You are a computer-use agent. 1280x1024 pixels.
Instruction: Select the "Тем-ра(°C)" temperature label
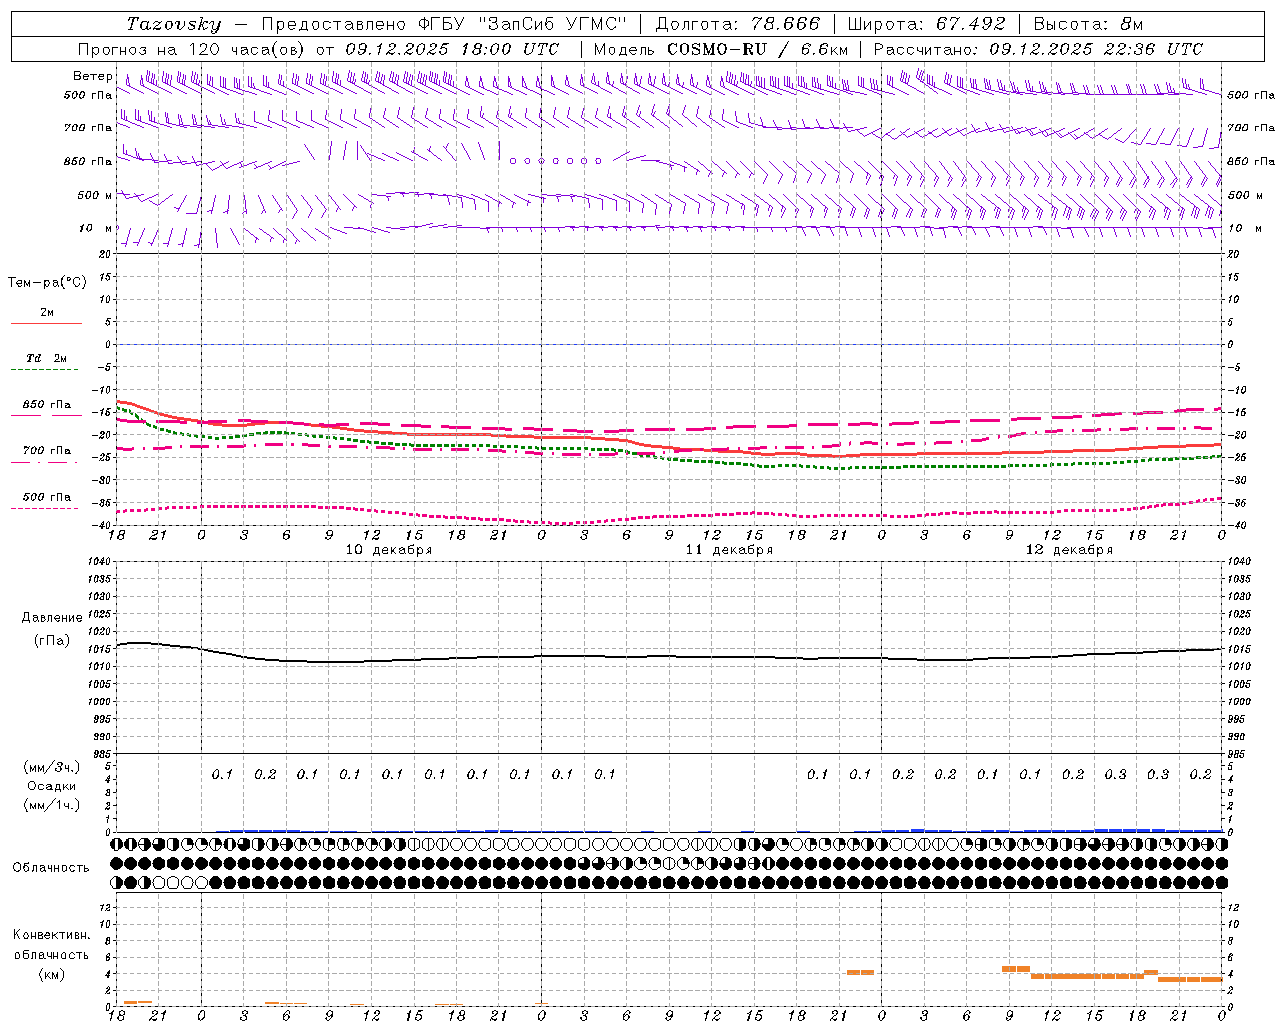(47, 283)
